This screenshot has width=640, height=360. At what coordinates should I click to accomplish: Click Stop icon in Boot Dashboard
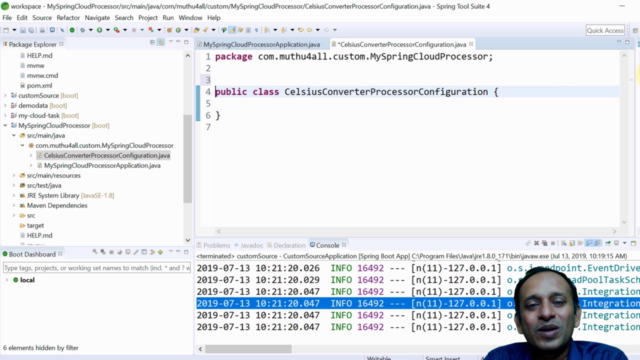111,252
